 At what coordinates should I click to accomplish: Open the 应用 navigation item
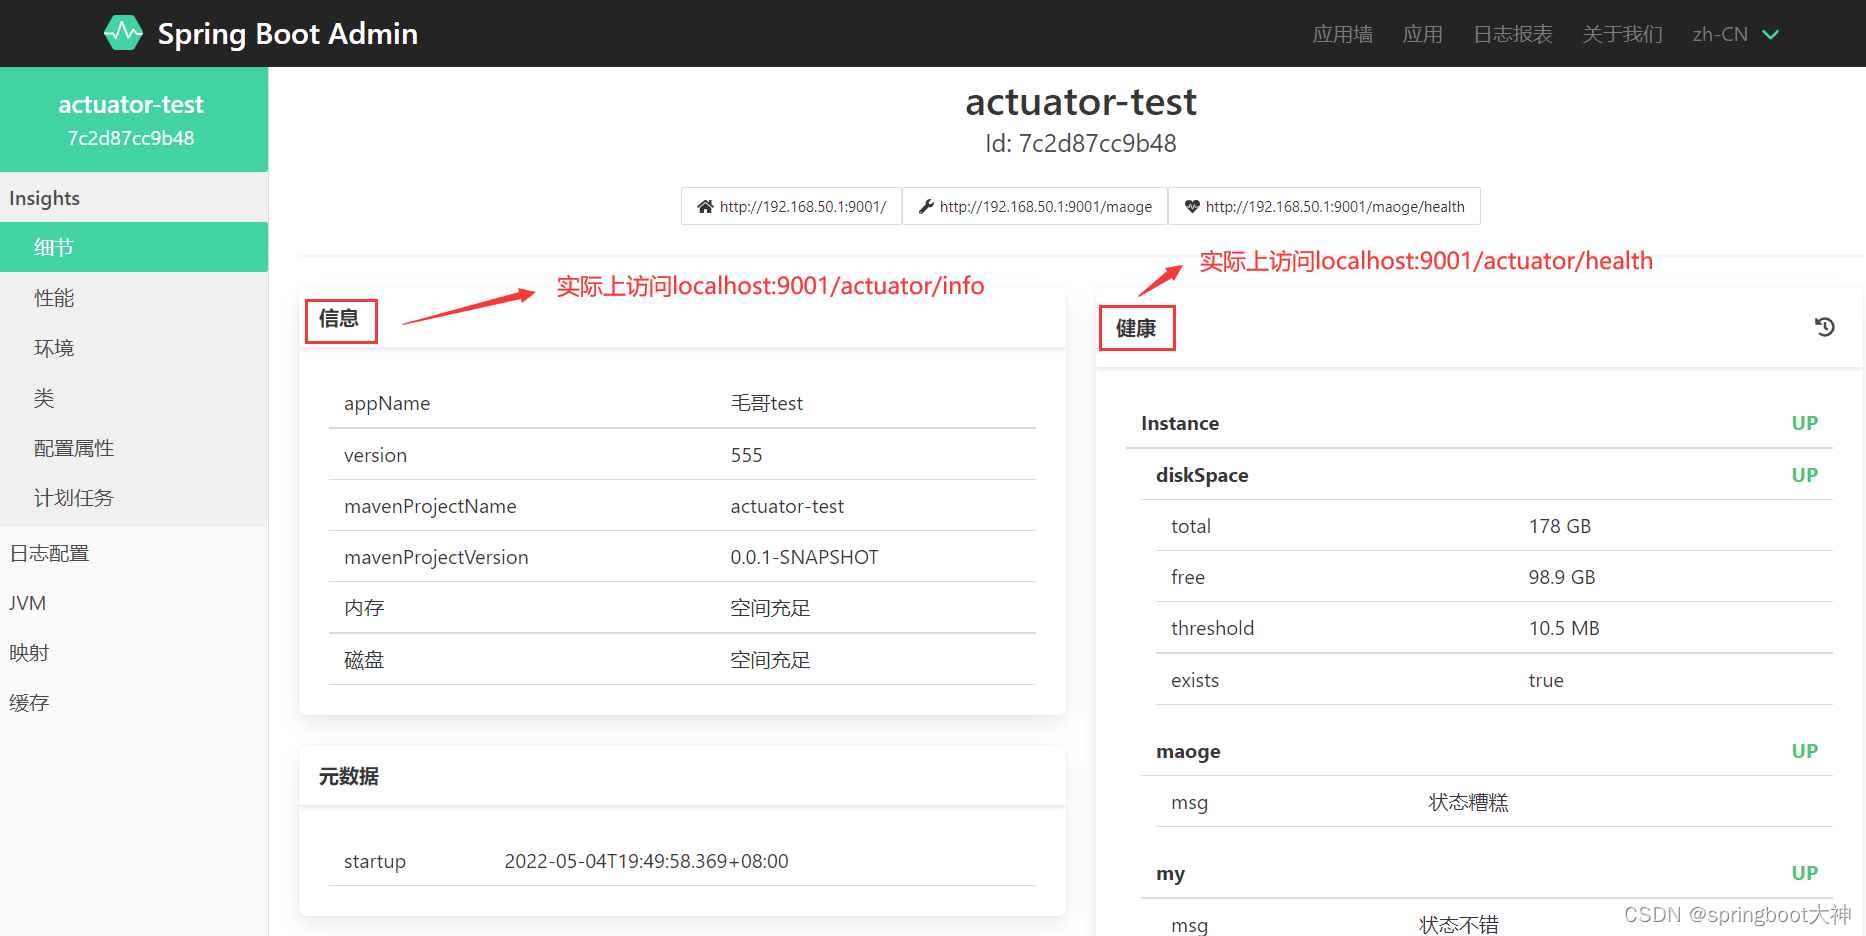coord(1422,34)
